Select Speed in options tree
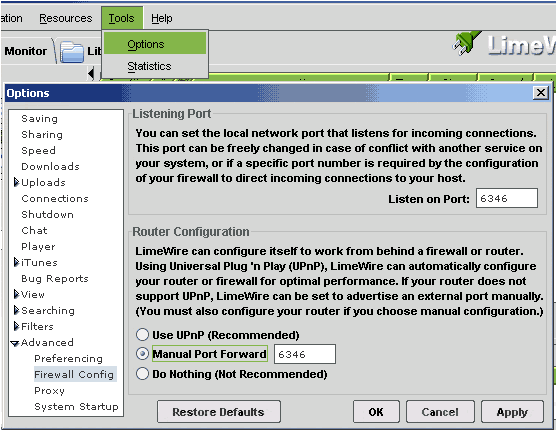This screenshot has width=557, height=431. tap(38, 151)
